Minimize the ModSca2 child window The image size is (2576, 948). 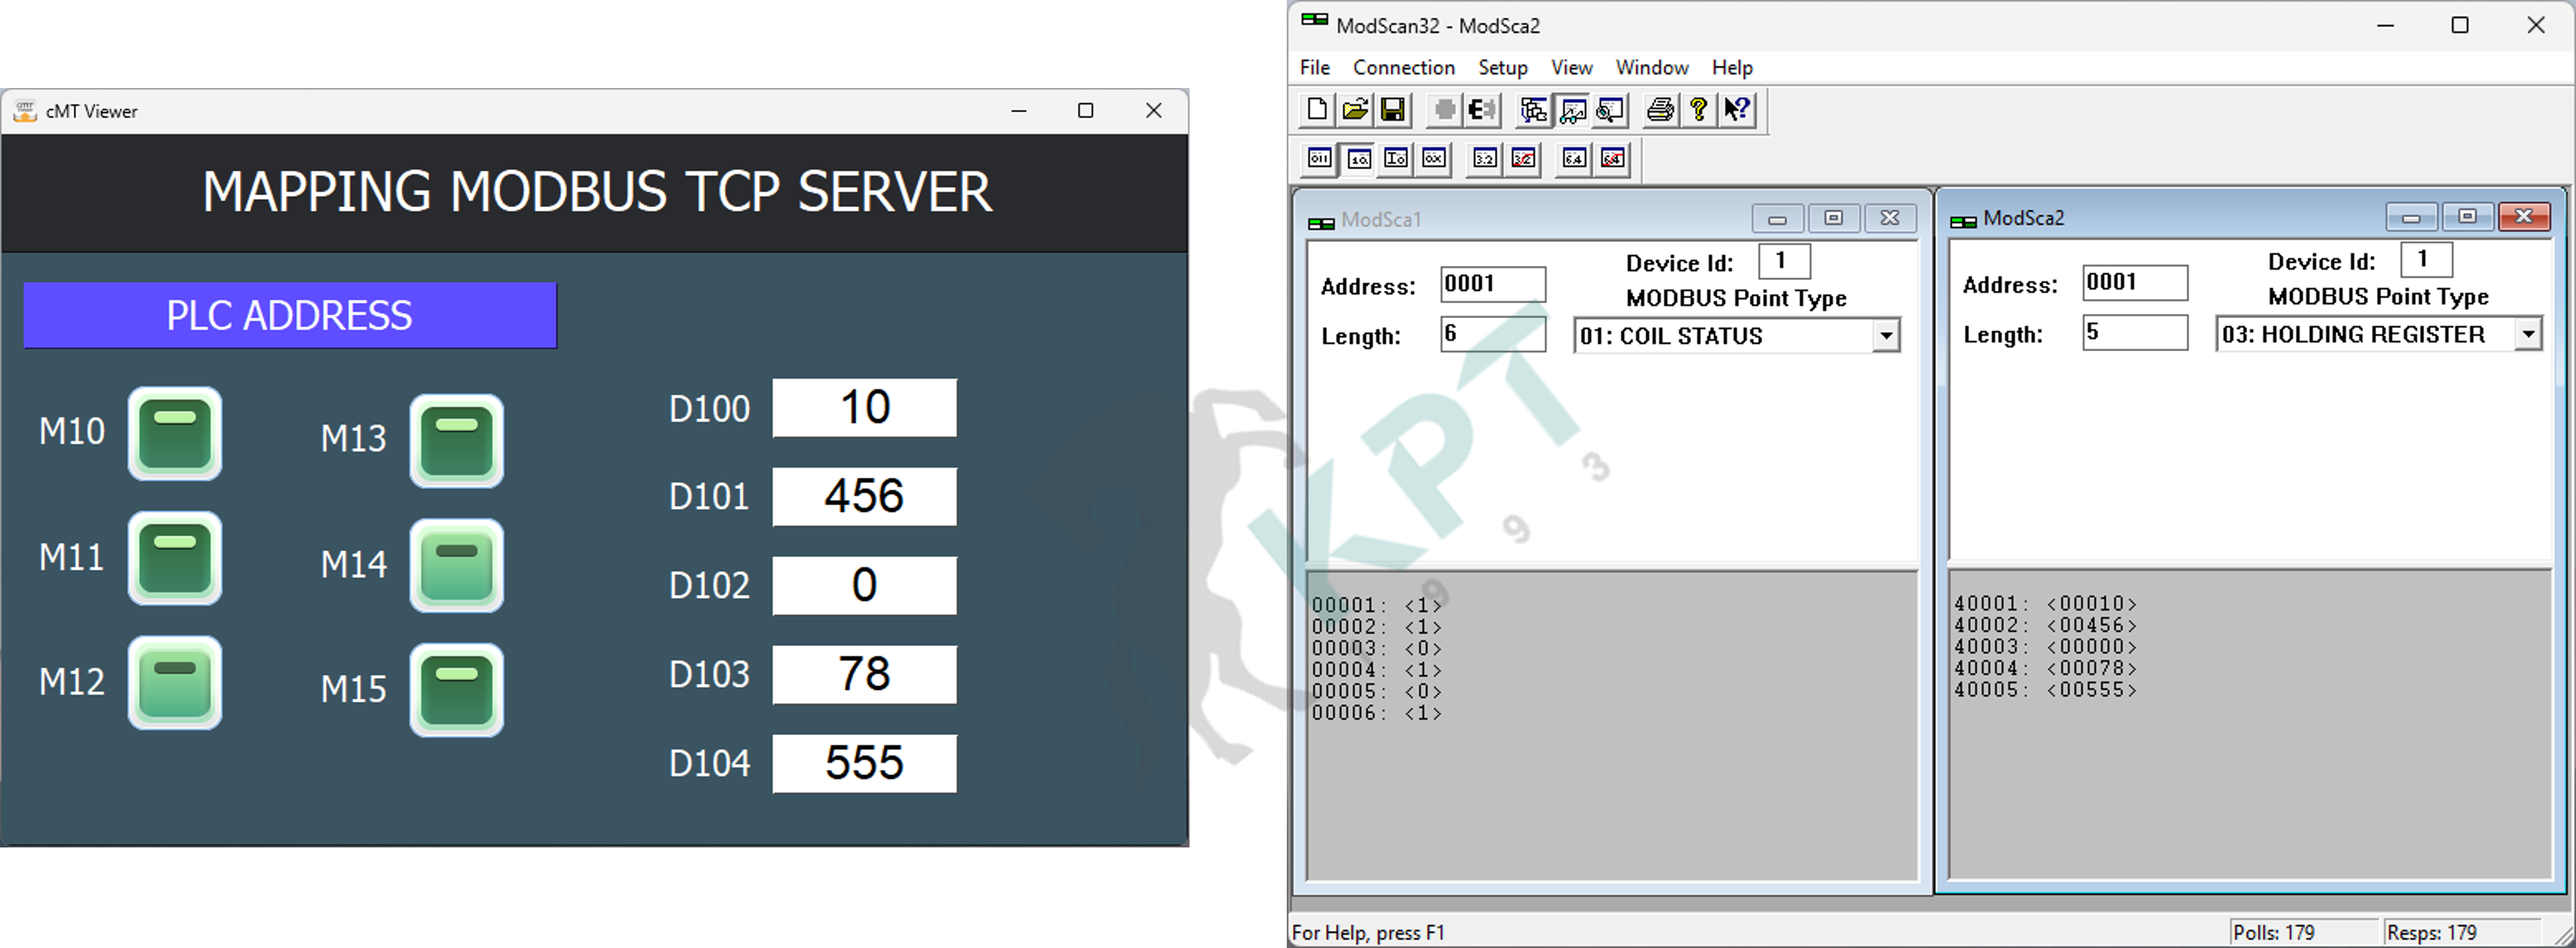point(2411,216)
